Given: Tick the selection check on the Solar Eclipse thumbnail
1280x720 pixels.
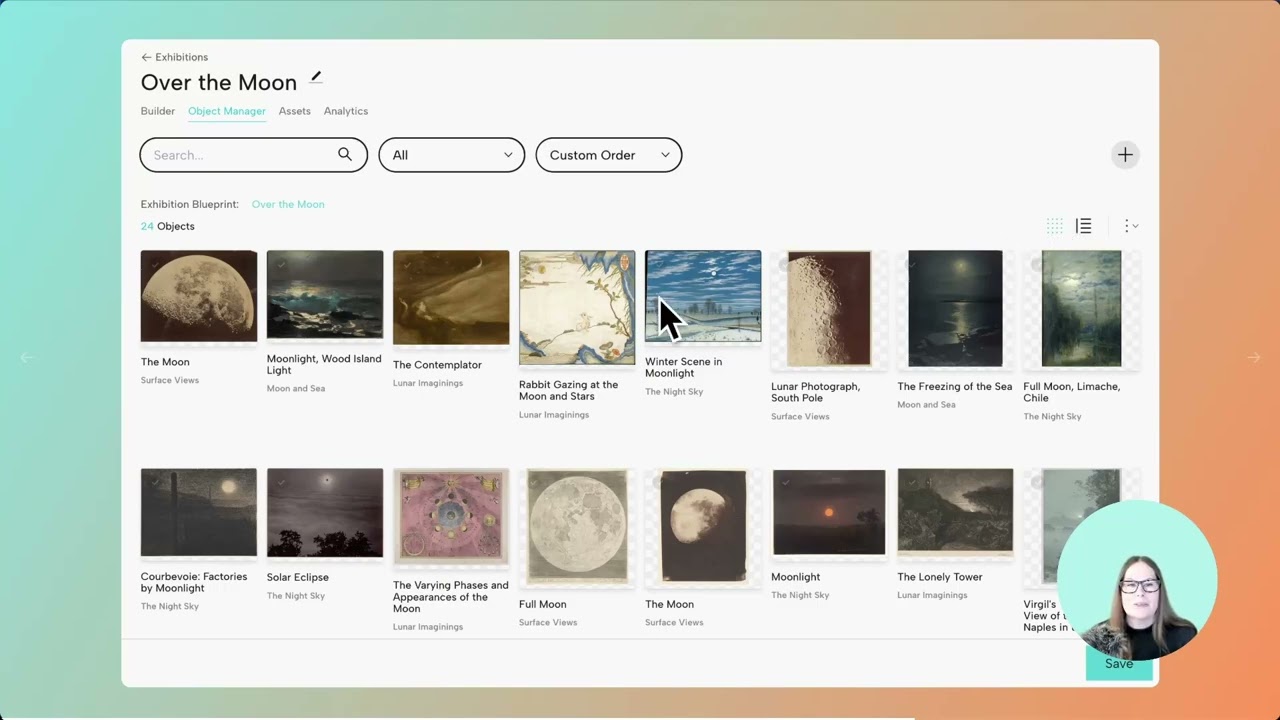Looking at the screenshot, I should [x=280, y=482].
